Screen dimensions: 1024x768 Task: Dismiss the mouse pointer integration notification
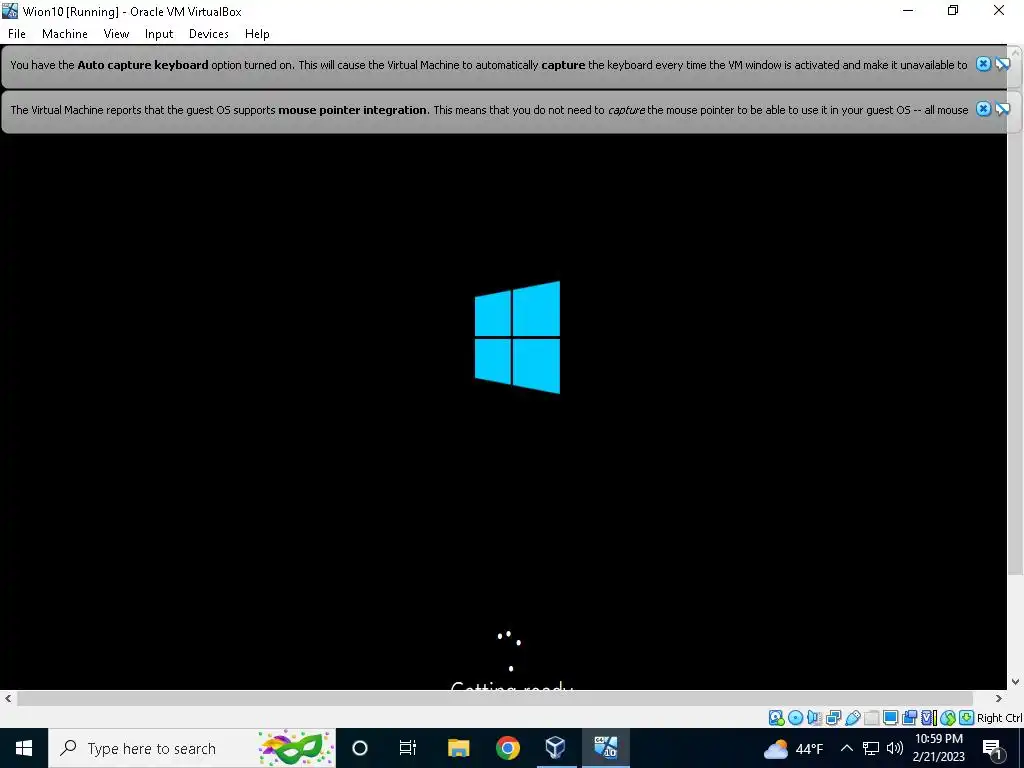983,109
